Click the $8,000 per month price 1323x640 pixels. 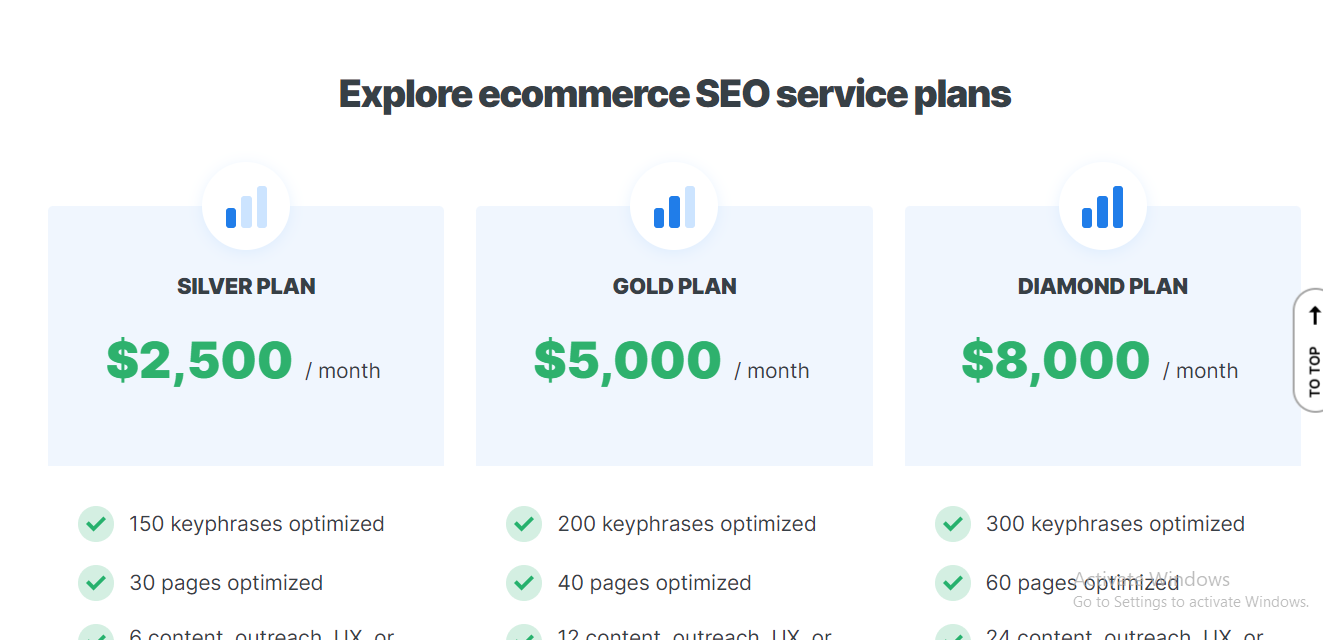(x=1056, y=361)
